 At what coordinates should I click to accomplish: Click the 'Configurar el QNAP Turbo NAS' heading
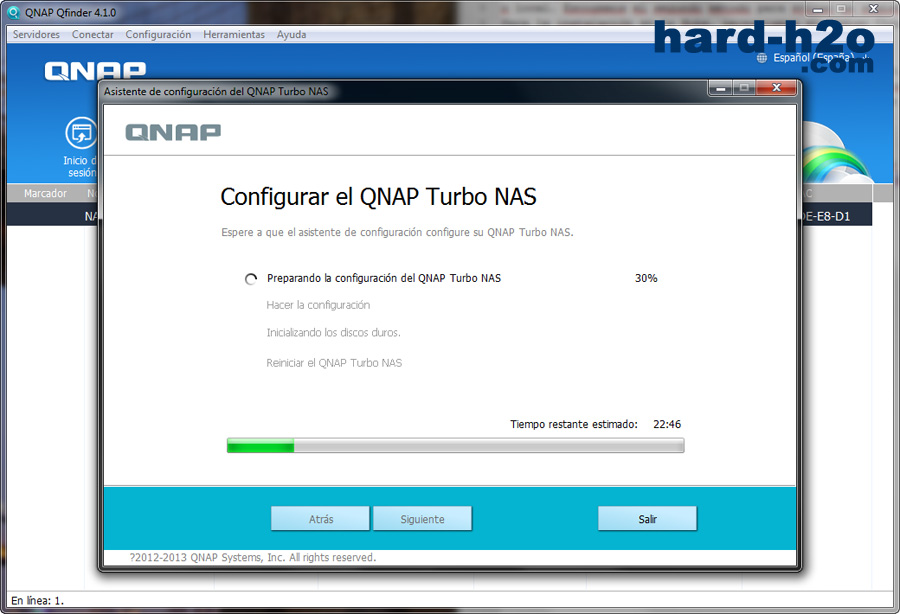click(x=378, y=197)
